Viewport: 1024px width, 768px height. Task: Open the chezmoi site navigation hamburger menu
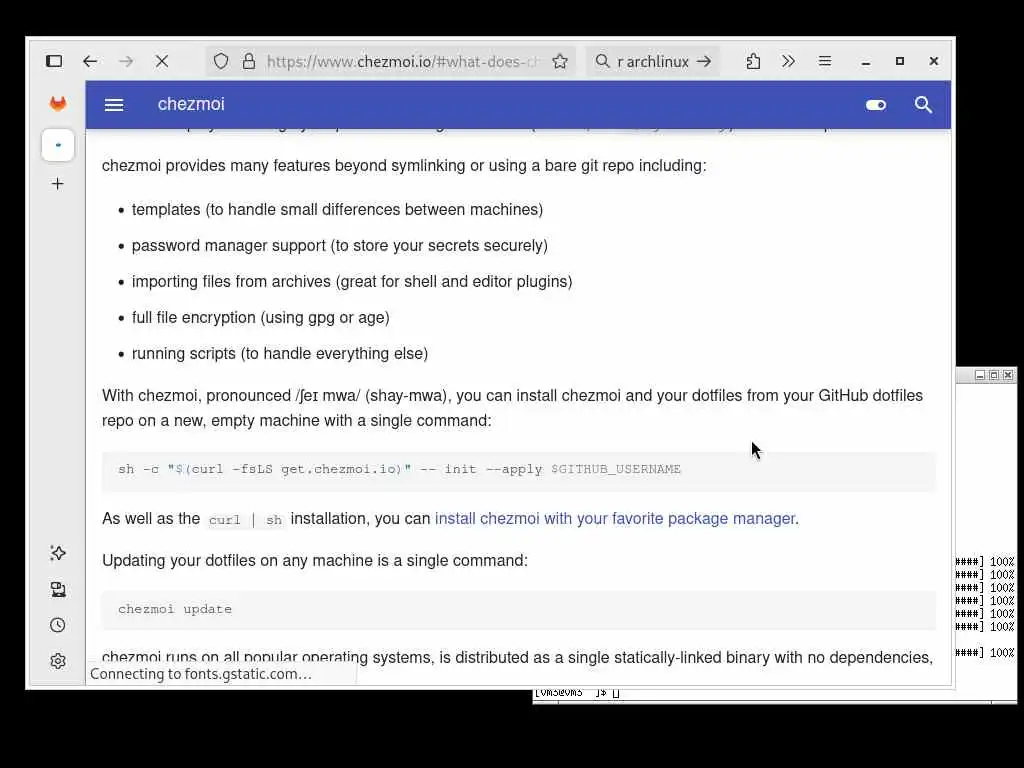114,105
